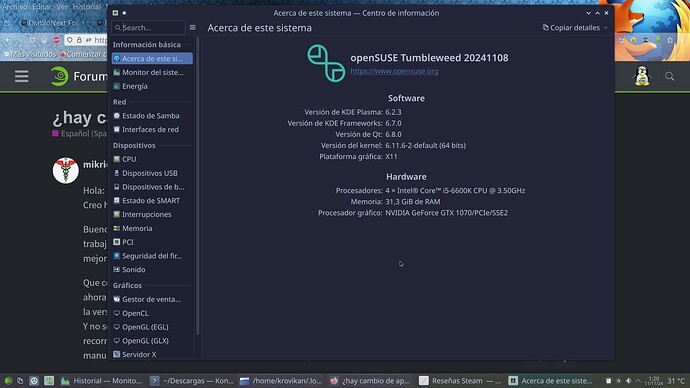Open the opensuse.org website link
This screenshot has width=690, height=388.
(x=394, y=71)
